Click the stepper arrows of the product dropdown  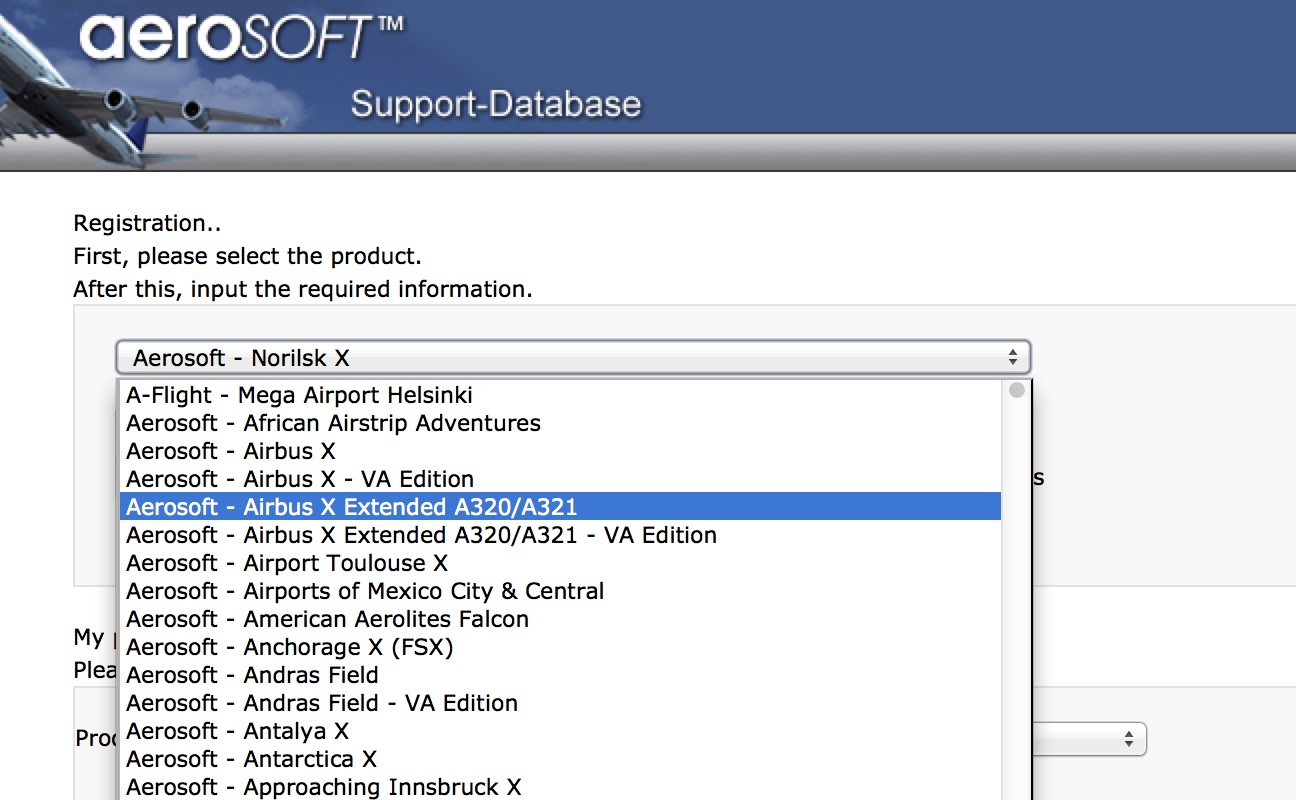(x=1012, y=358)
